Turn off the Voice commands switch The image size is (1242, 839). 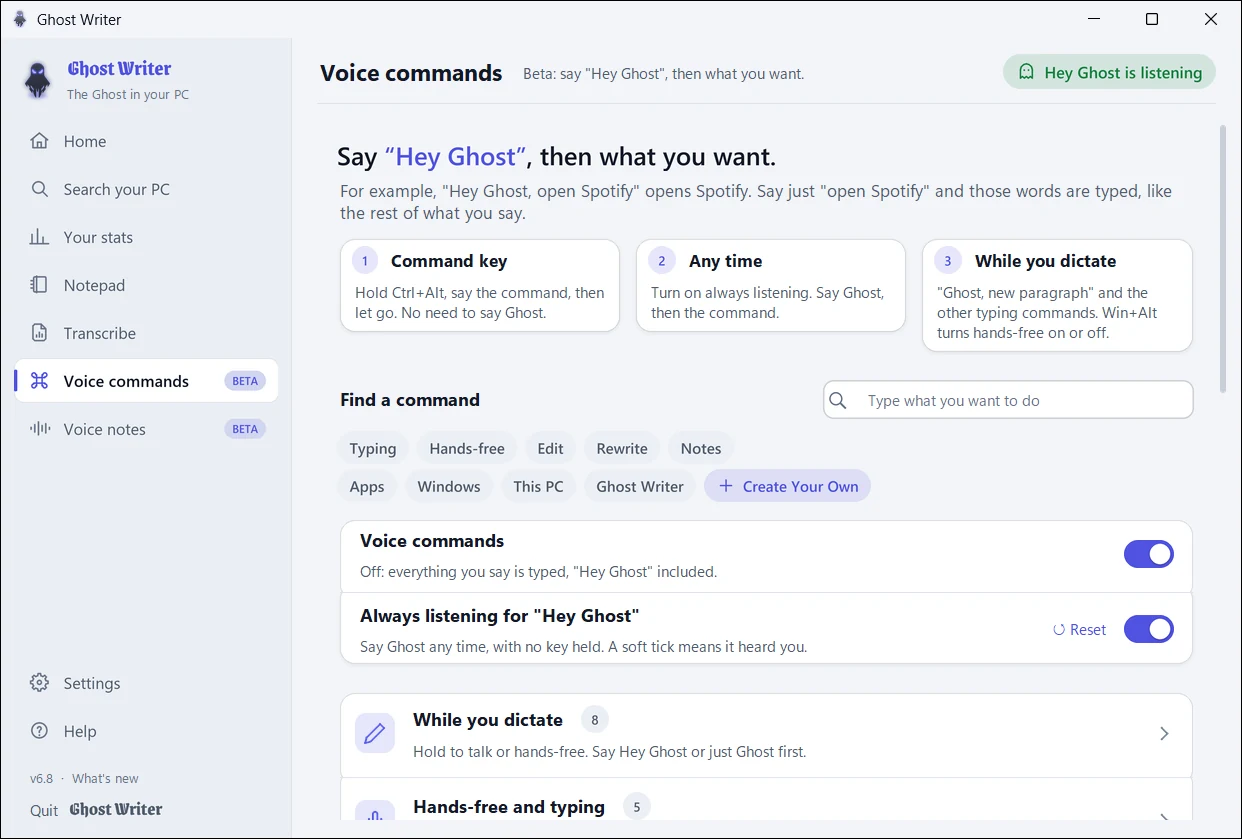coord(1149,554)
